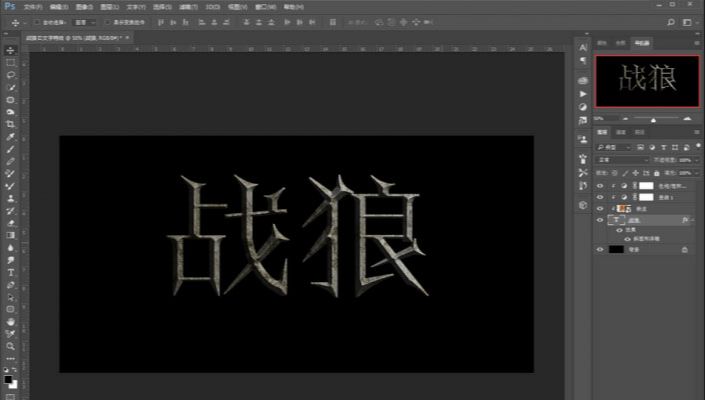Screen dimensions: 705x400
Task: Filter layers by type layers
Action: tap(664, 147)
